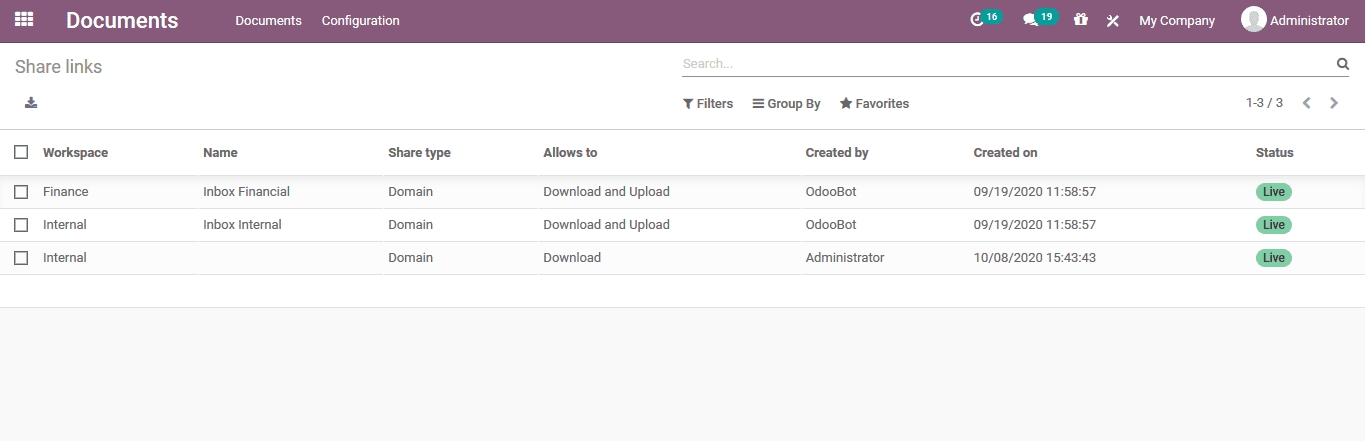Viewport: 1369px width, 441px height.
Task: Click the activities clock icon with badge 16
Action: coord(978,20)
